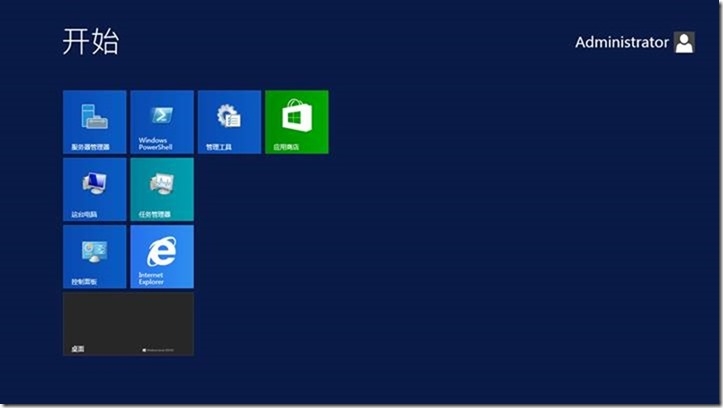Open the dark 桌面 (Desktop) tile

click(x=128, y=324)
